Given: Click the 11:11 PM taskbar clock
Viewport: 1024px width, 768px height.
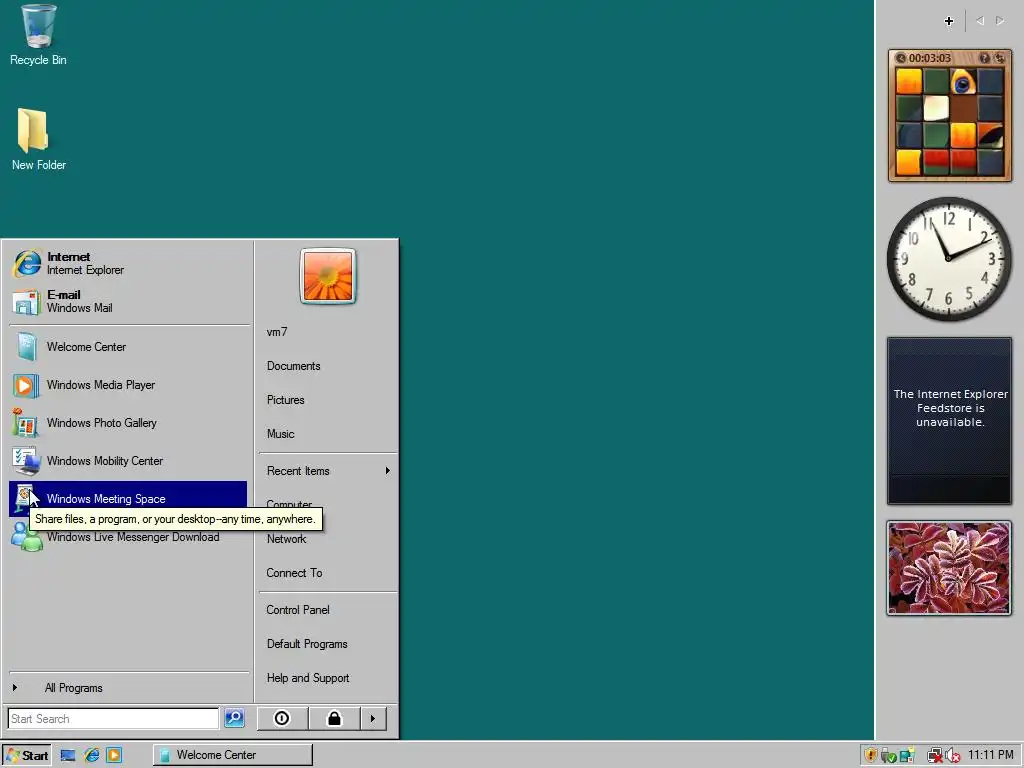Looking at the screenshot, I should [990, 755].
